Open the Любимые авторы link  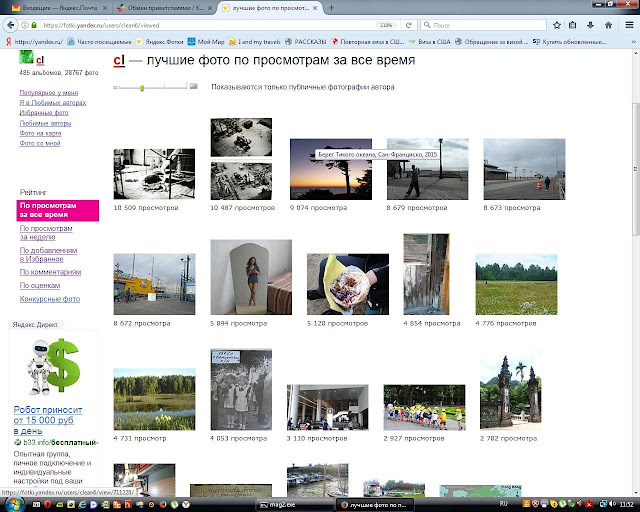pos(45,123)
